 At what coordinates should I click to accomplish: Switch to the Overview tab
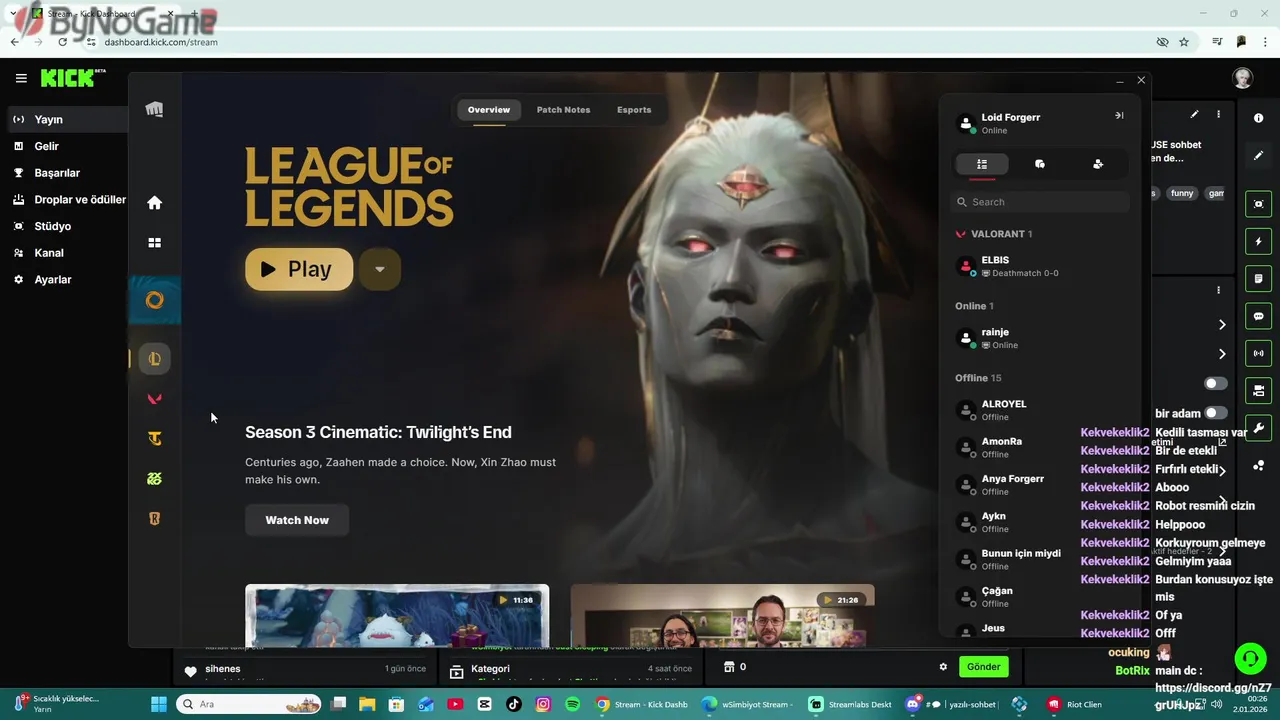[x=489, y=110]
